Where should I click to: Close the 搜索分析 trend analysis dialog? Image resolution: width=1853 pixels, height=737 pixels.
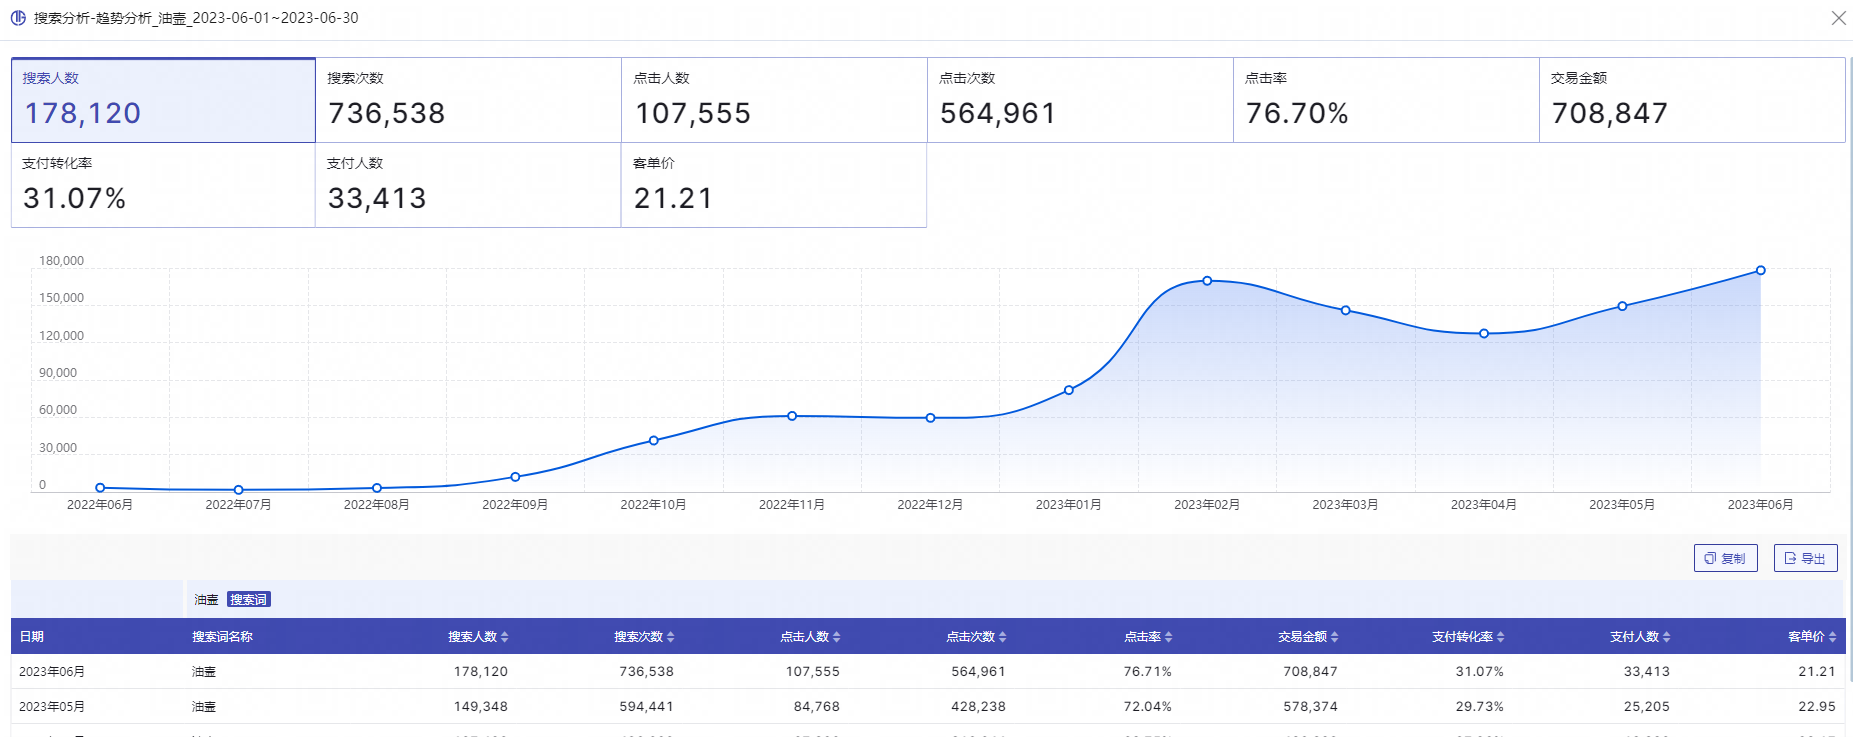coord(1838,18)
